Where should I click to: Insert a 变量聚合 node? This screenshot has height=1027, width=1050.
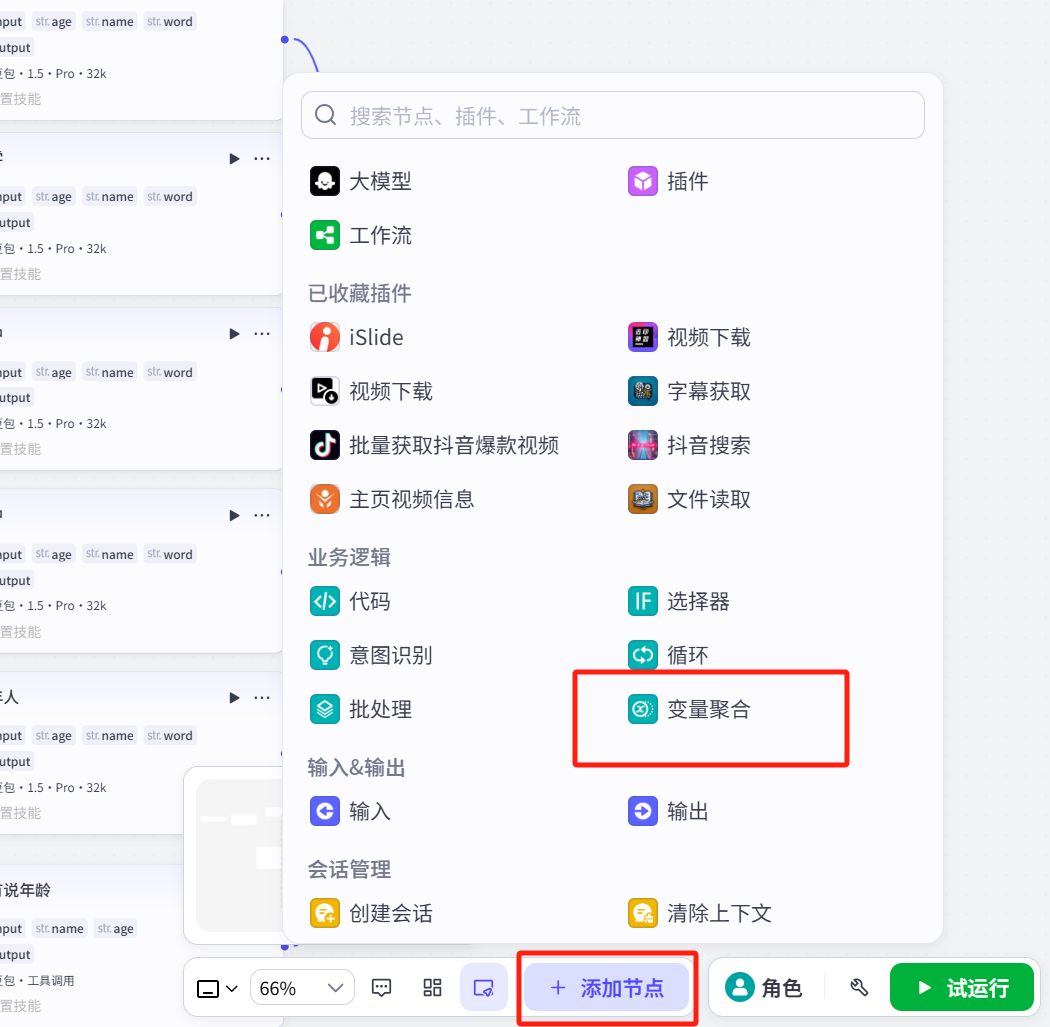[x=689, y=709]
